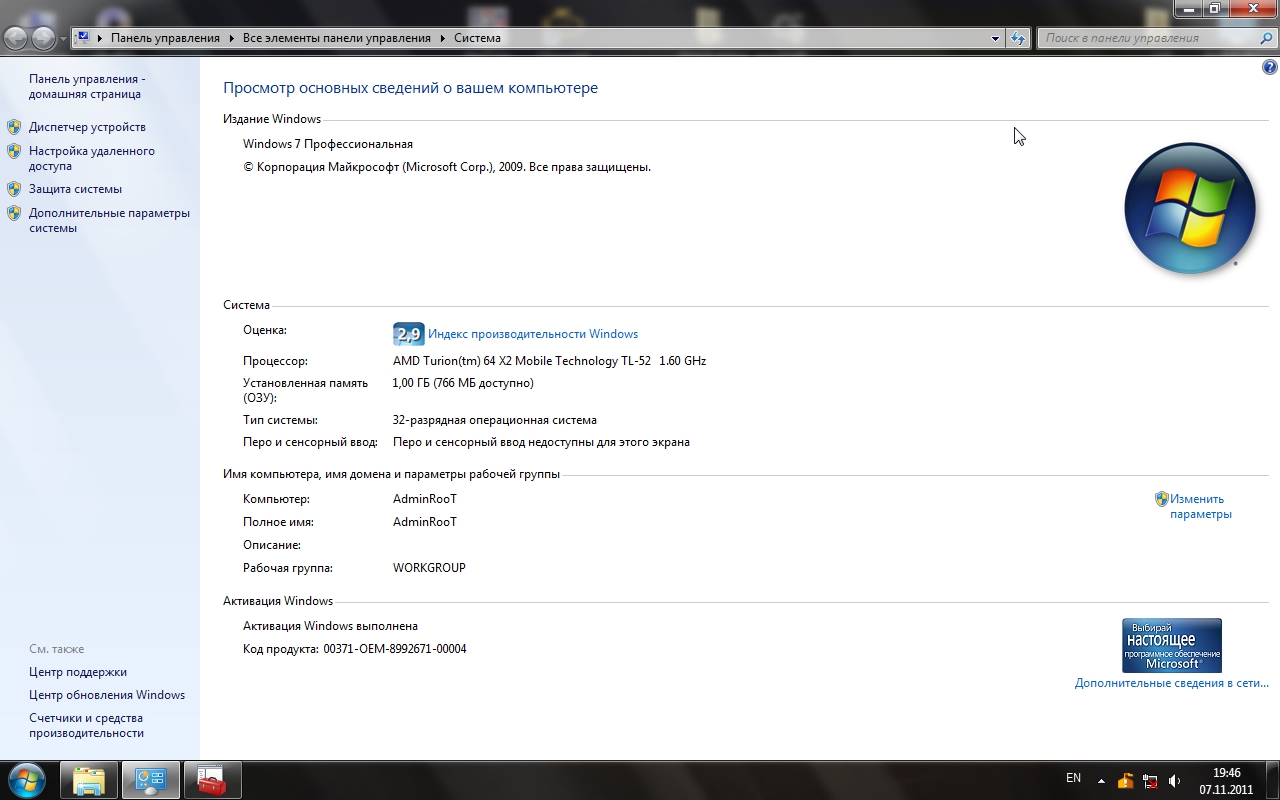
Task: Click AdminRooT value next to Компьютер
Action: (425, 499)
